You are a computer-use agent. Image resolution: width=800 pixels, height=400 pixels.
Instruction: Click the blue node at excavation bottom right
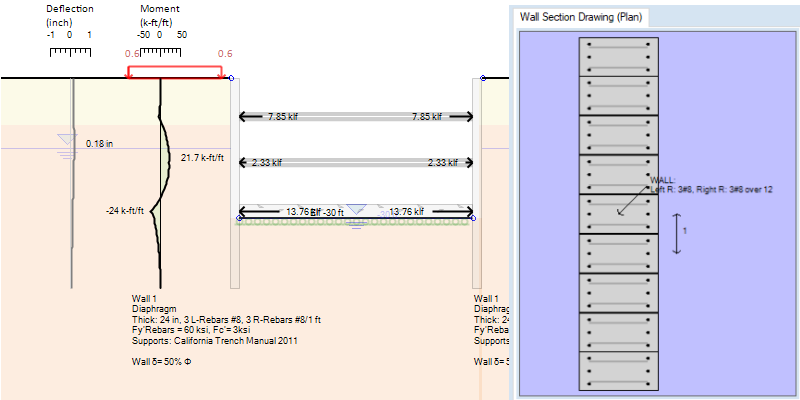point(473,218)
